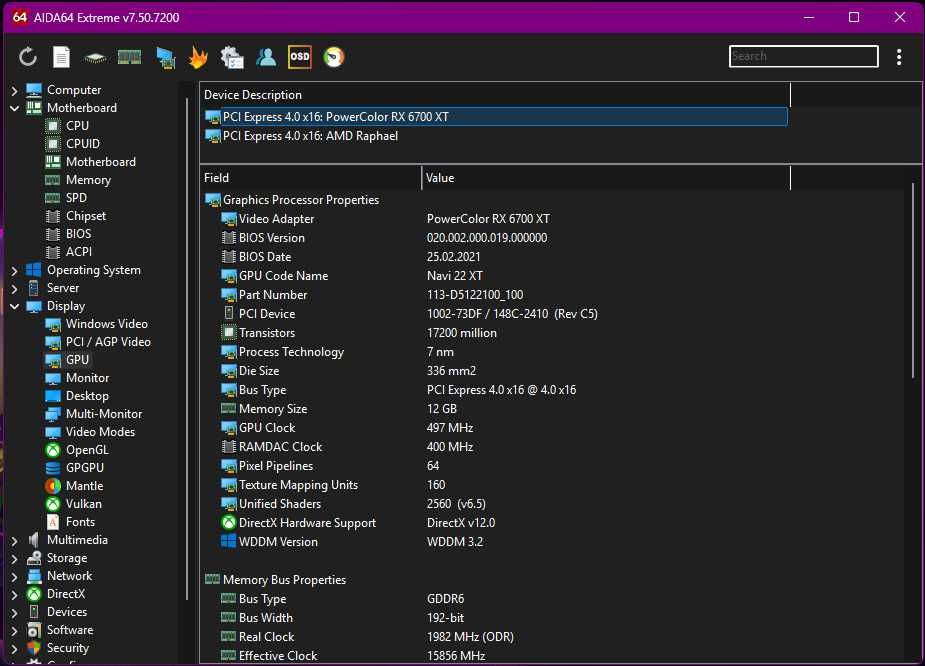Click the details pane vertical scrollbar
This screenshot has width=925, height=666.
pos(913,280)
